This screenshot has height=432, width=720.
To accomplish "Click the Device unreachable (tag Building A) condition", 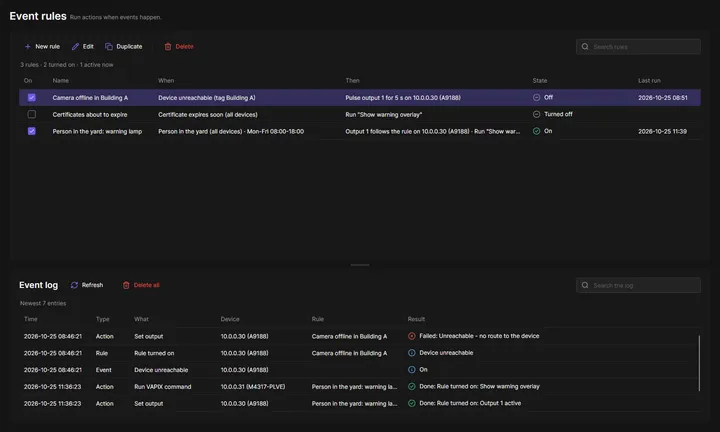I will (x=207, y=98).
